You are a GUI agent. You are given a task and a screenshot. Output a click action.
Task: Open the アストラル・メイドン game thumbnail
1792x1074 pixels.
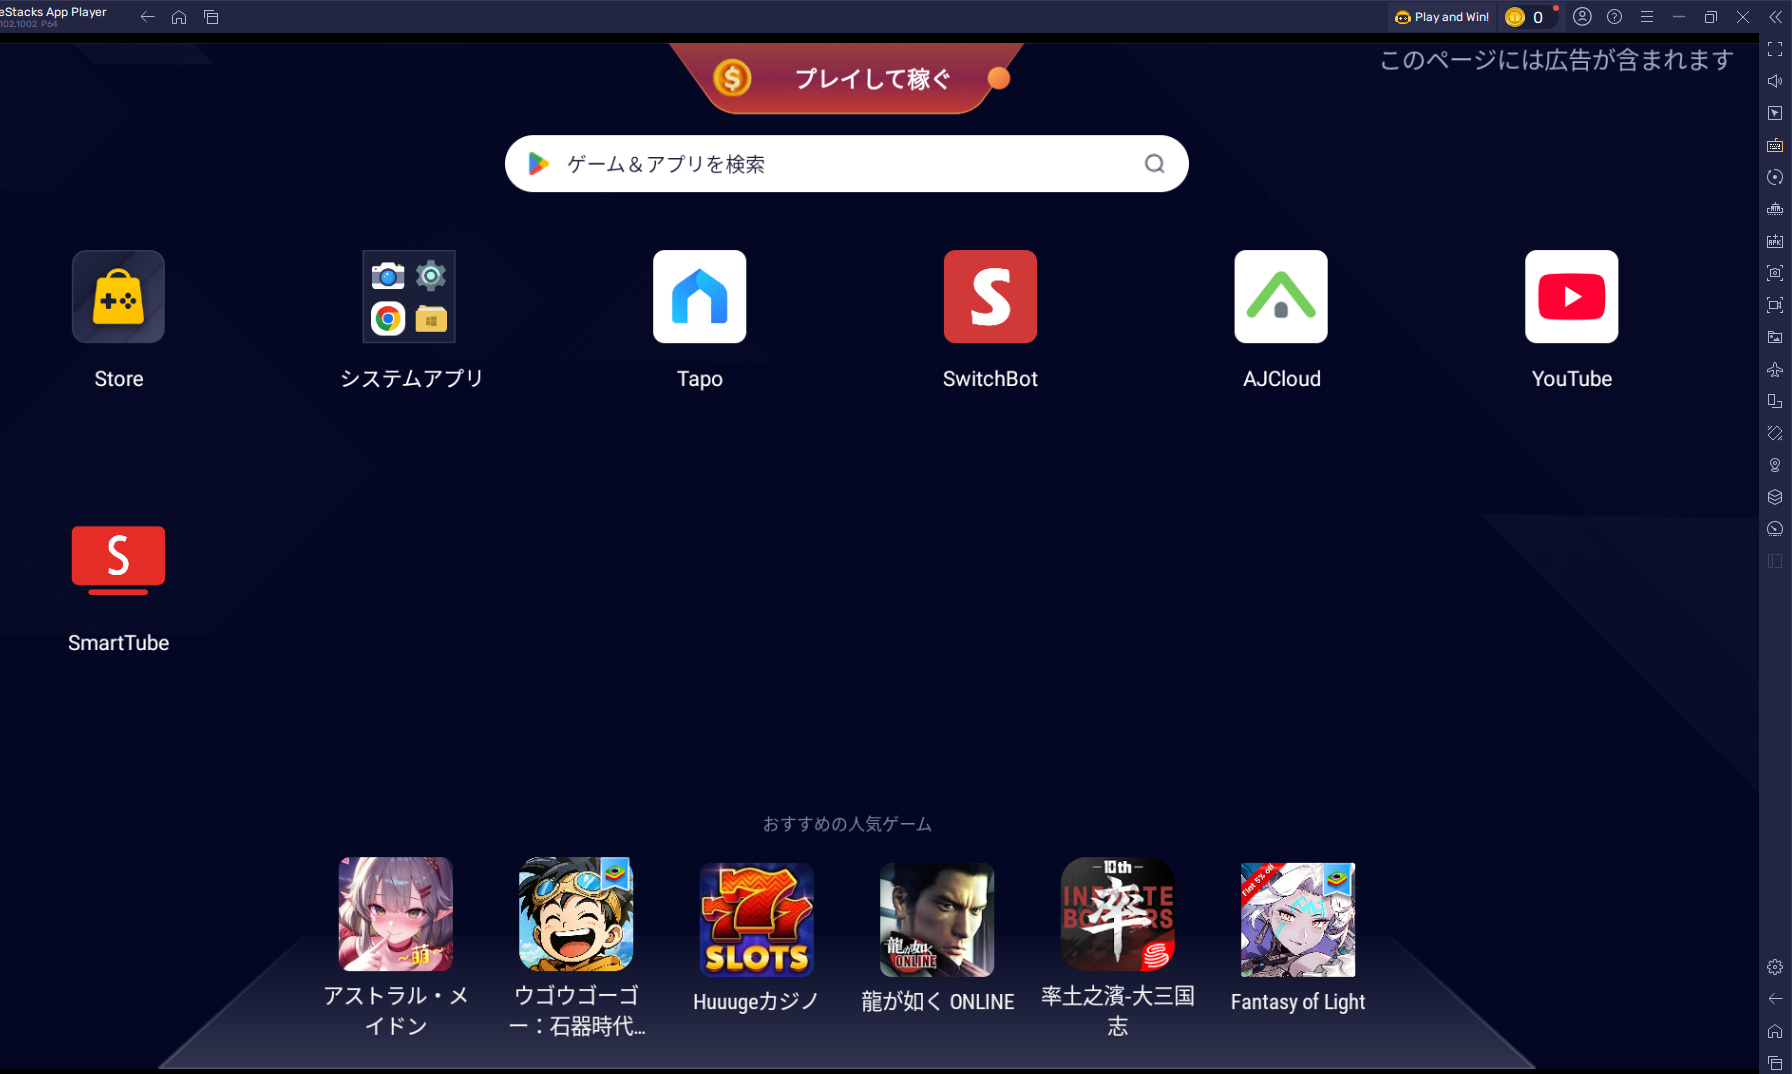[x=396, y=914]
